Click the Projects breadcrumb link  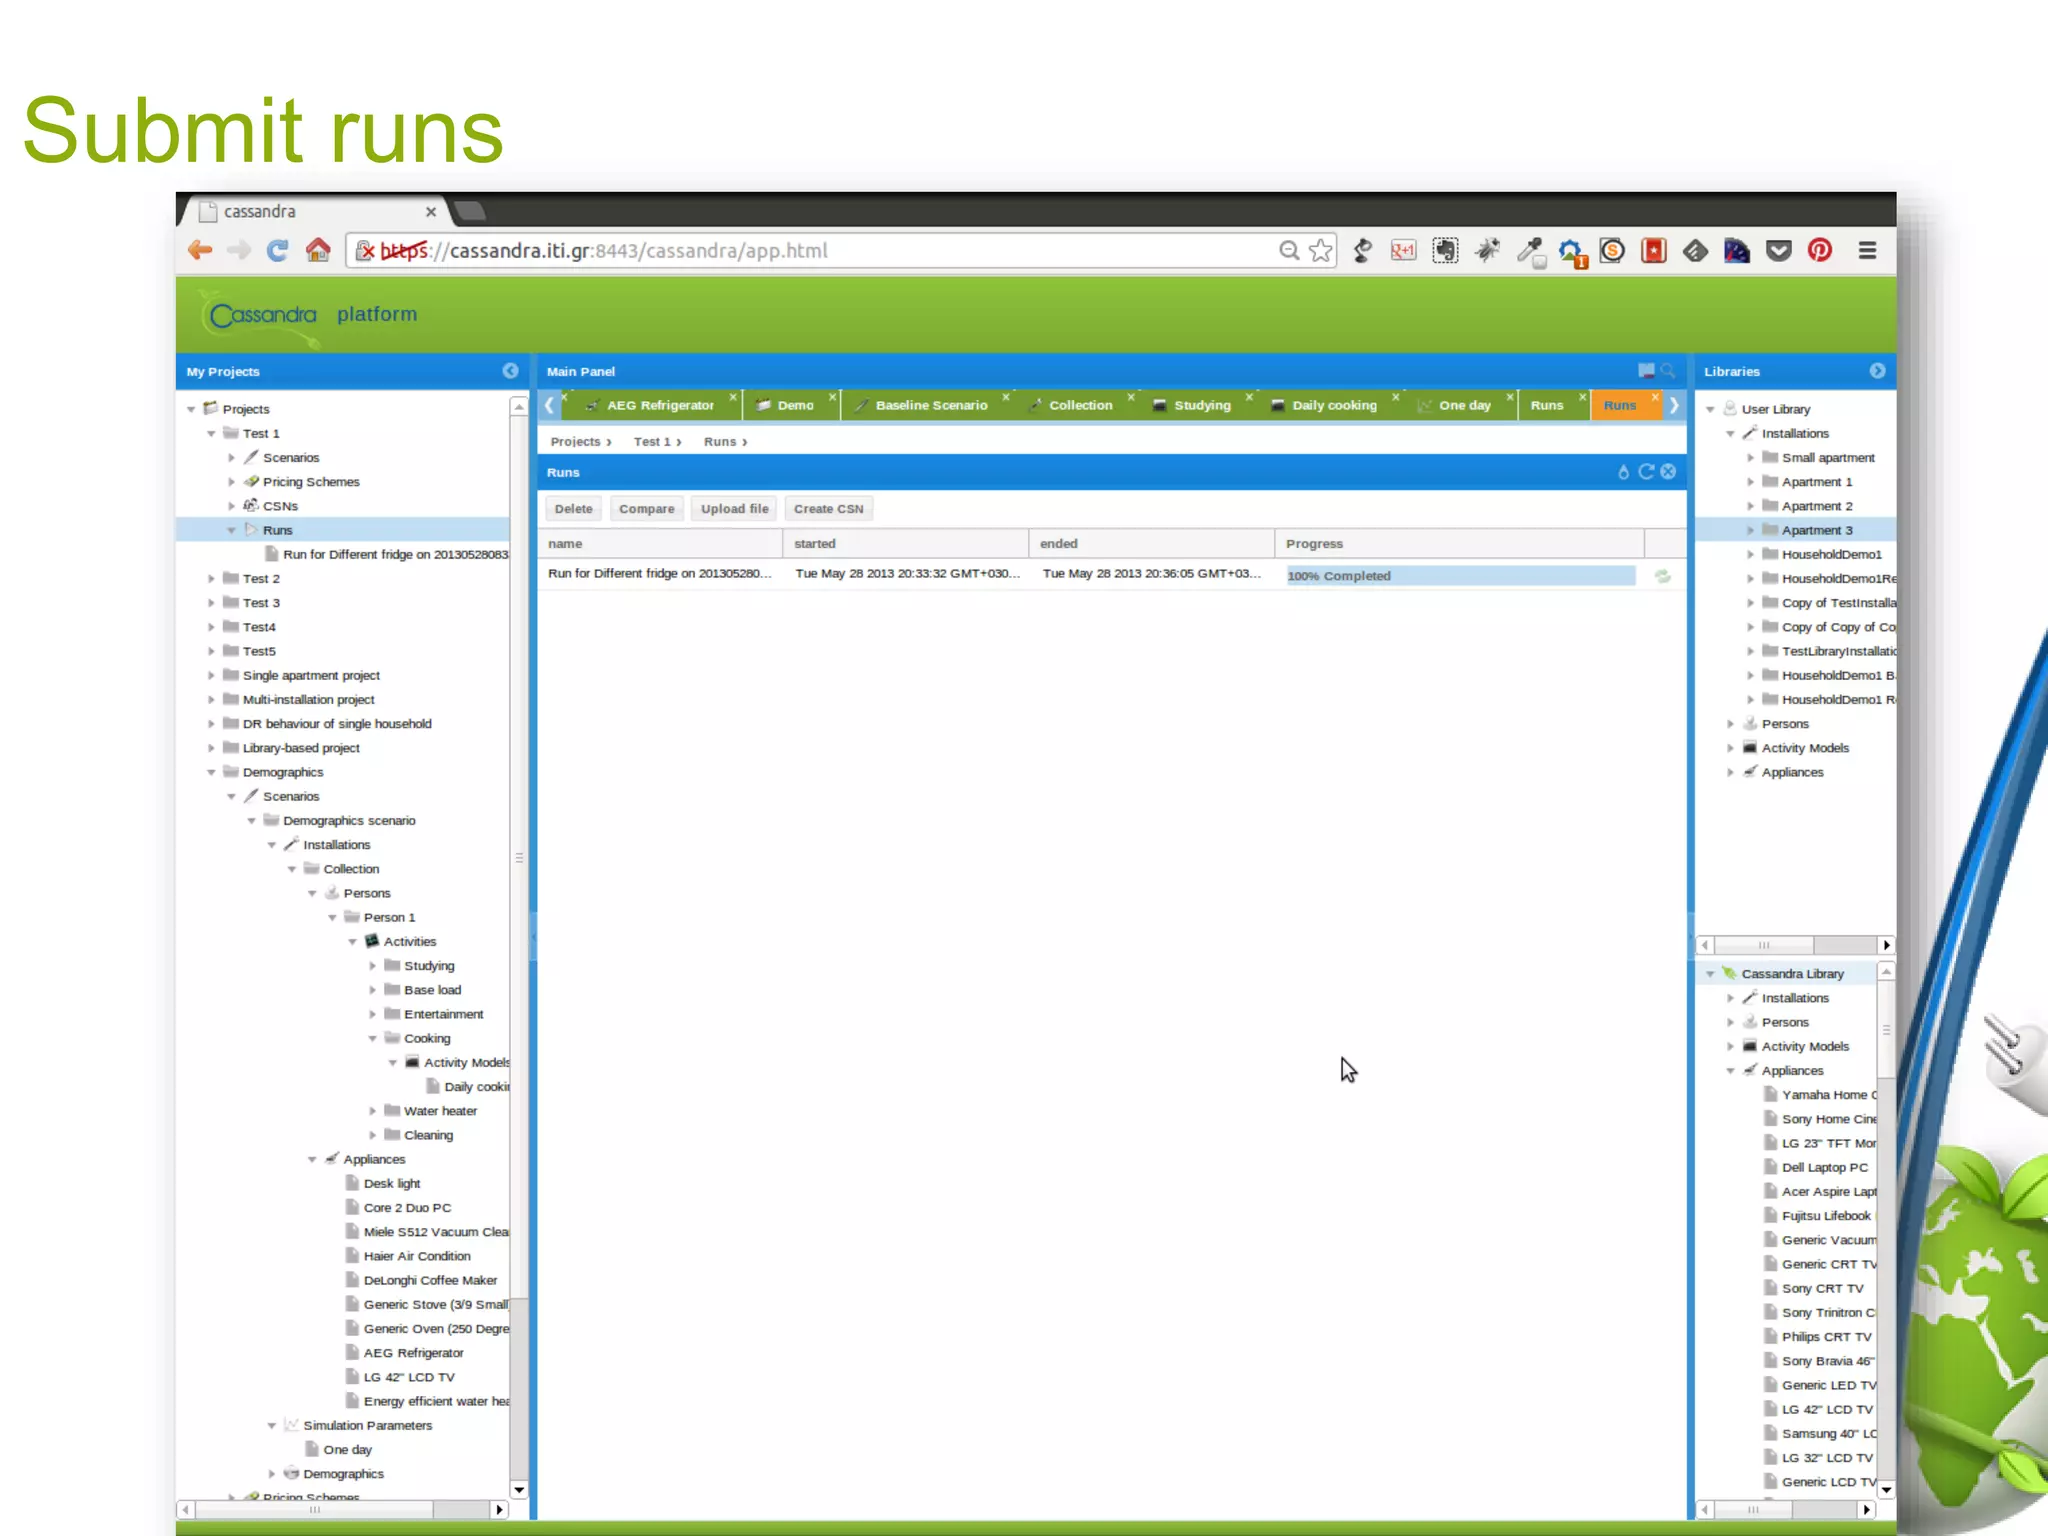coord(576,442)
